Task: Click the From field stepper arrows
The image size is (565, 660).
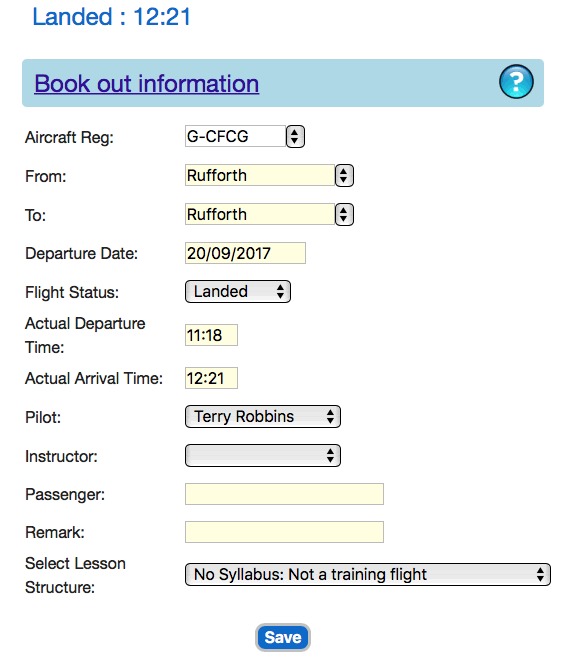Action: point(344,176)
